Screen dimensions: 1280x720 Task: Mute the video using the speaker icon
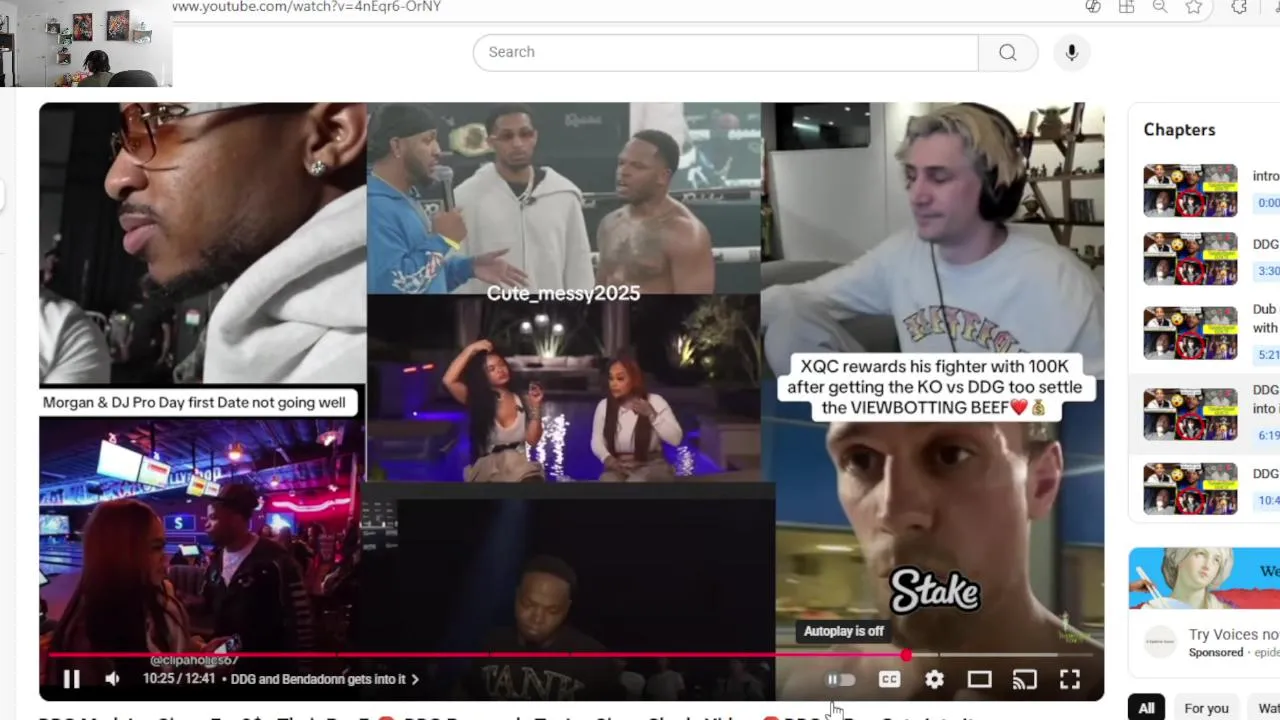click(x=112, y=680)
